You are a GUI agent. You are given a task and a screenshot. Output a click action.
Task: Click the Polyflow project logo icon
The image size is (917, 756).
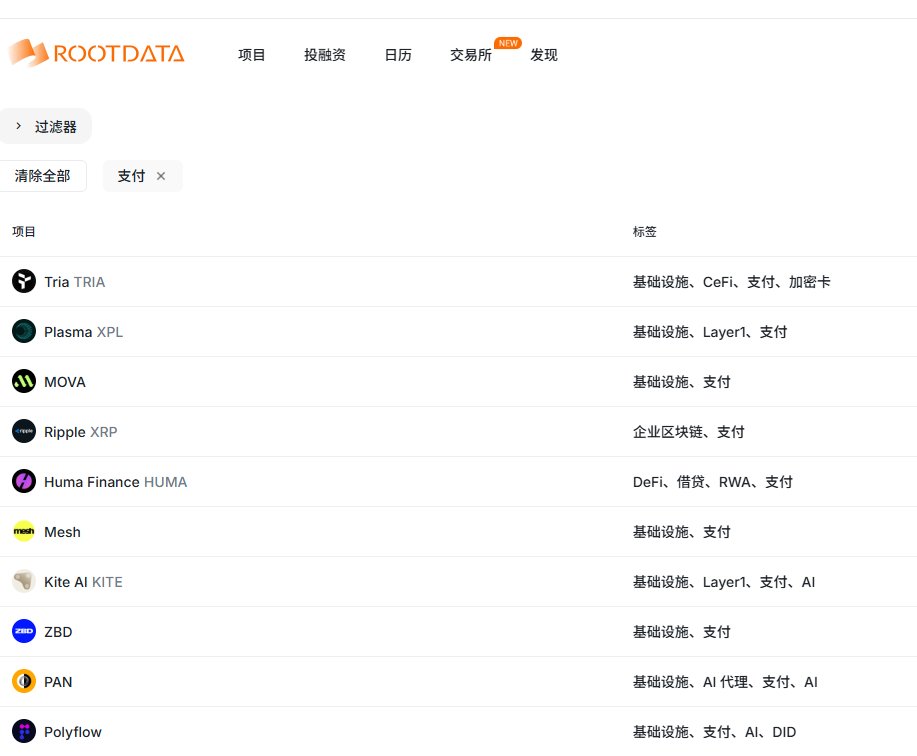coord(24,732)
